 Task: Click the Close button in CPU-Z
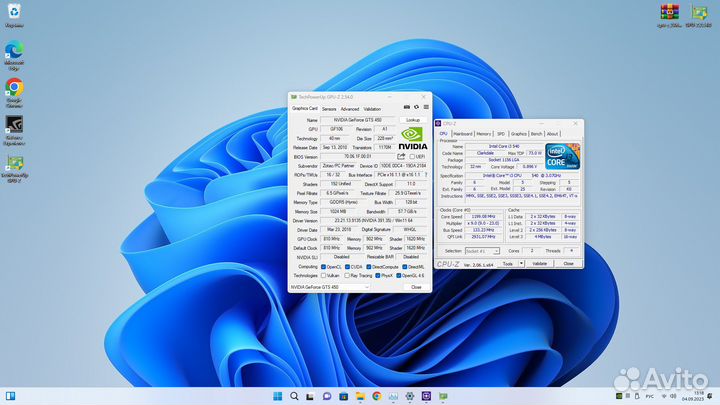(568, 264)
